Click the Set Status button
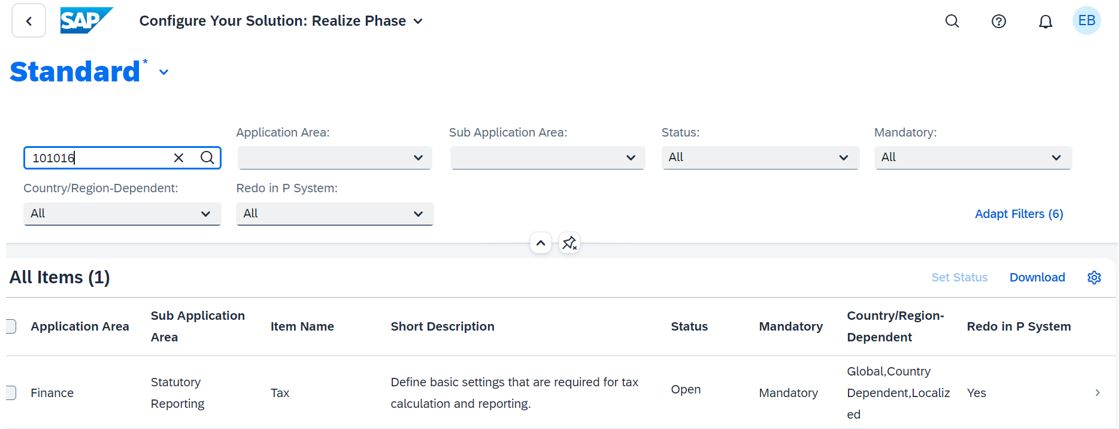This screenshot has width=1119, height=429. coord(959,278)
